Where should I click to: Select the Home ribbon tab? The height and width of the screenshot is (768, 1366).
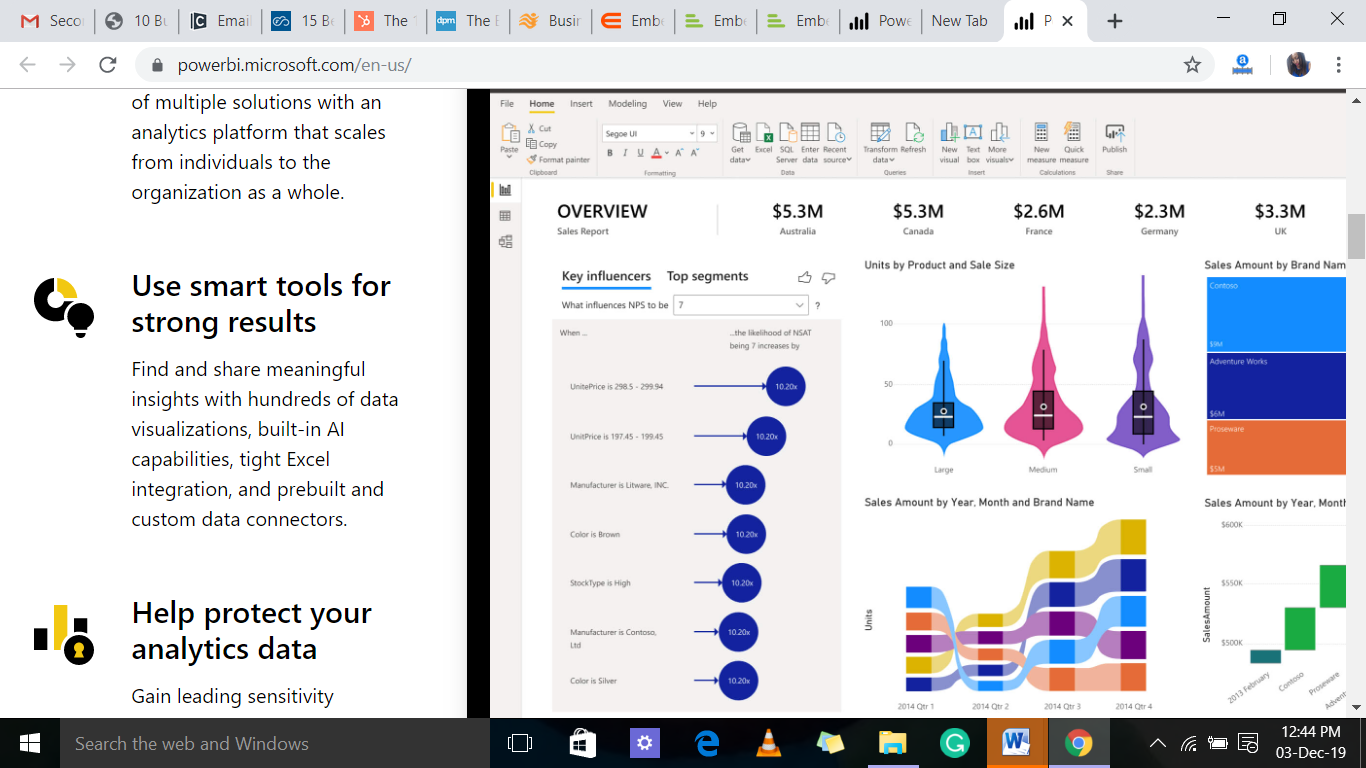pyautogui.click(x=541, y=104)
